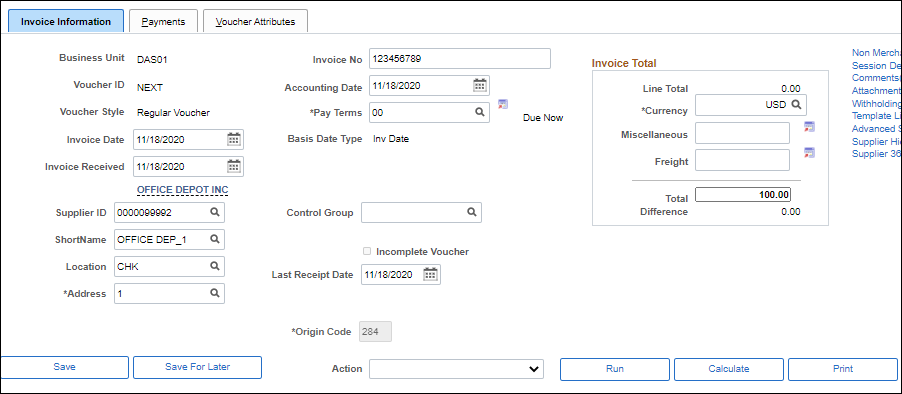Click the Invoice No input field

pos(460,59)
